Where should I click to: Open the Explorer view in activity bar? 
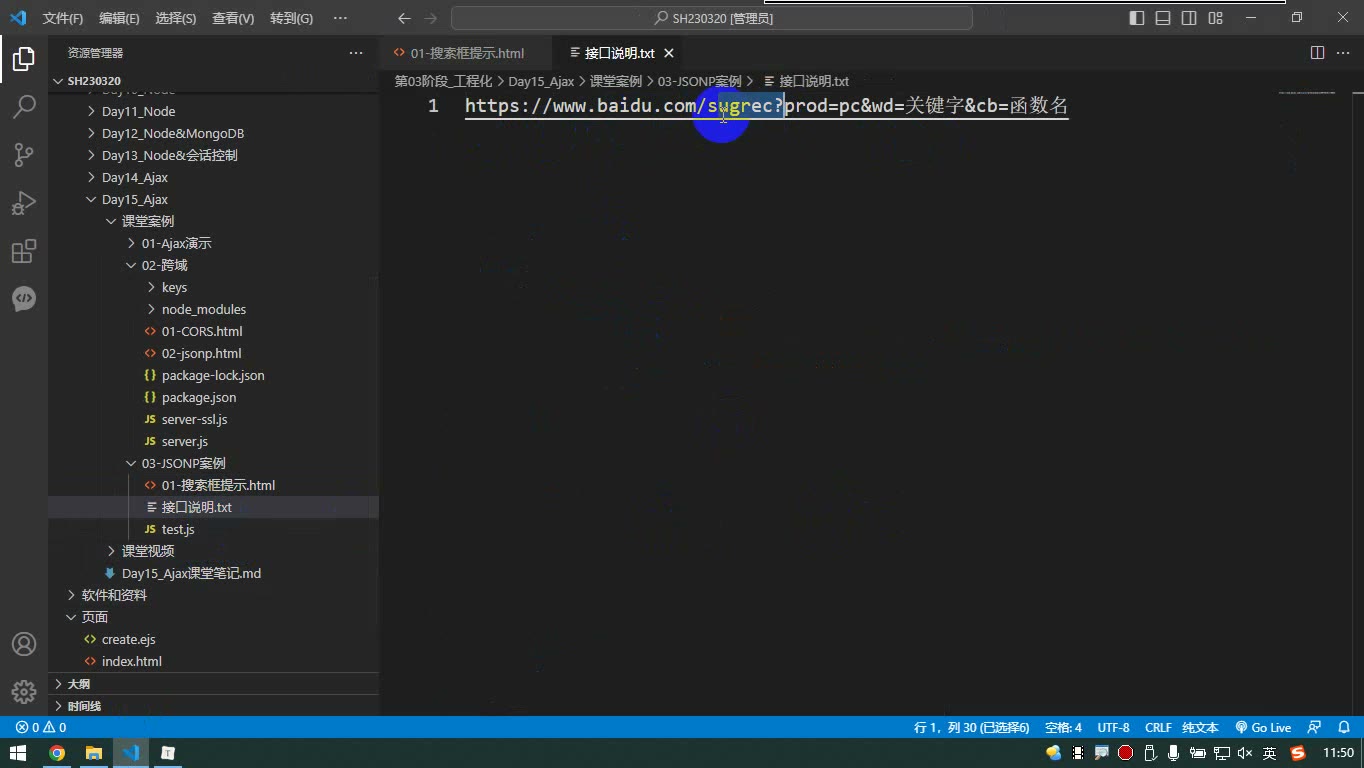pos(24,59)
